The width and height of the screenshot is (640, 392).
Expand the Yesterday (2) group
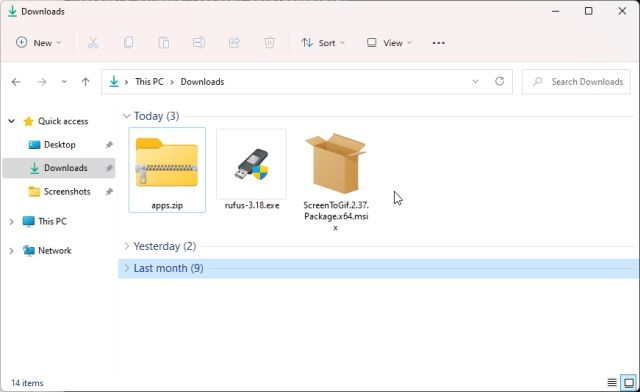tap(127, 246)
